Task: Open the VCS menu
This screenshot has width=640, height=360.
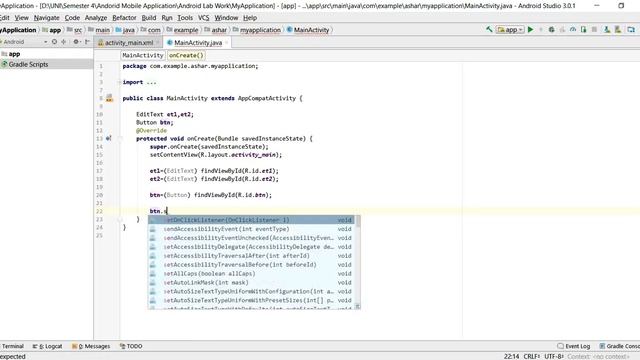Action: [203, 18]
